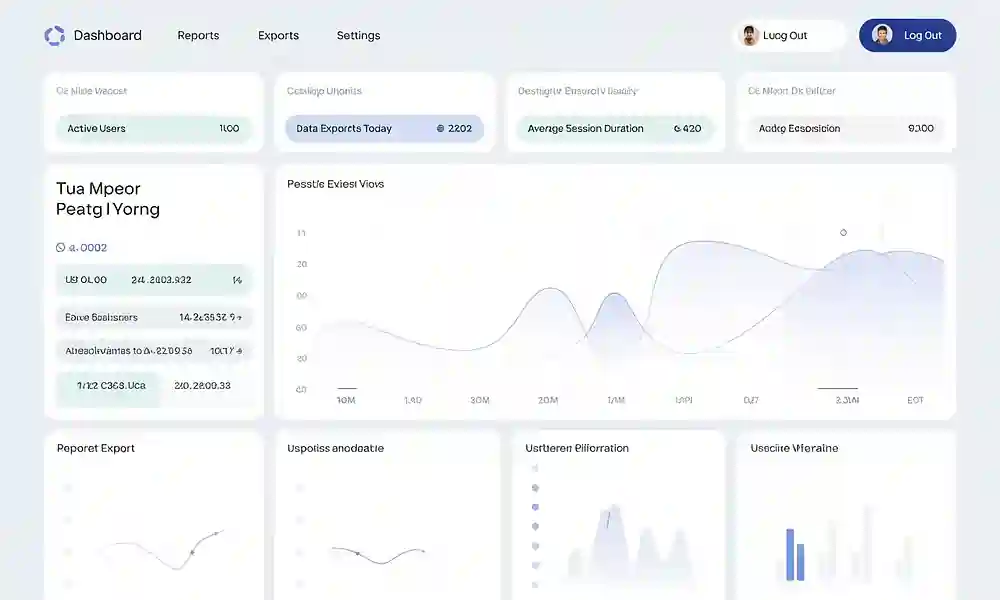Click the circle marker on the main chart
1000x600 pixels.
843,232
